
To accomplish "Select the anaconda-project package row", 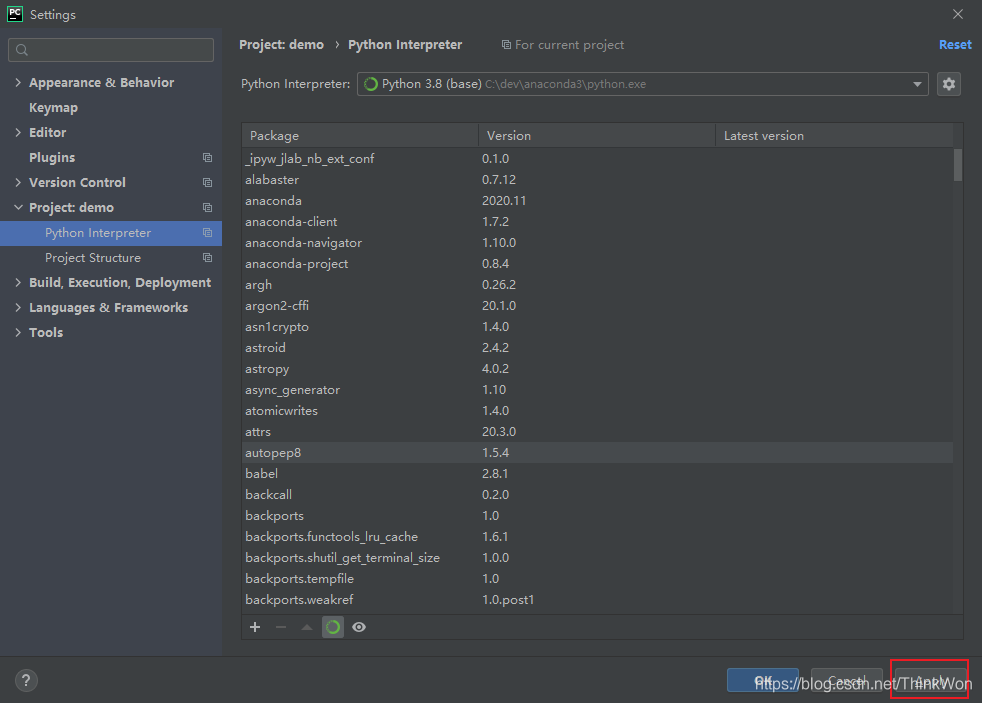I will click(x=597, y=264).
